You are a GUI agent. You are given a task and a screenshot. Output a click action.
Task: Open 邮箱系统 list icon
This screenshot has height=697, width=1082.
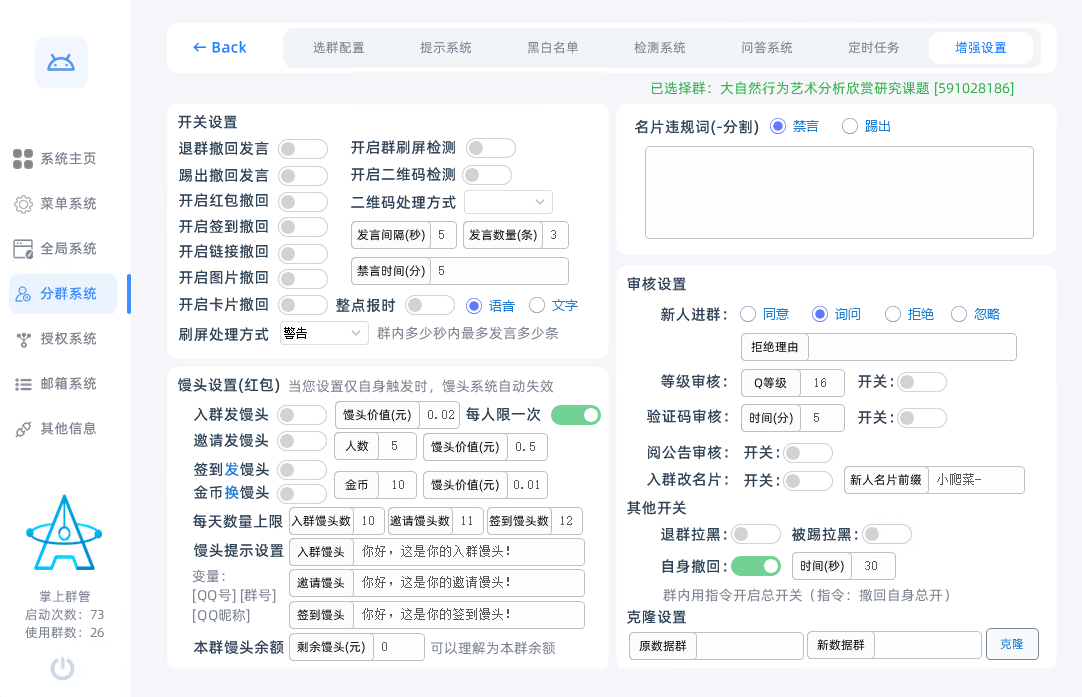23,384
